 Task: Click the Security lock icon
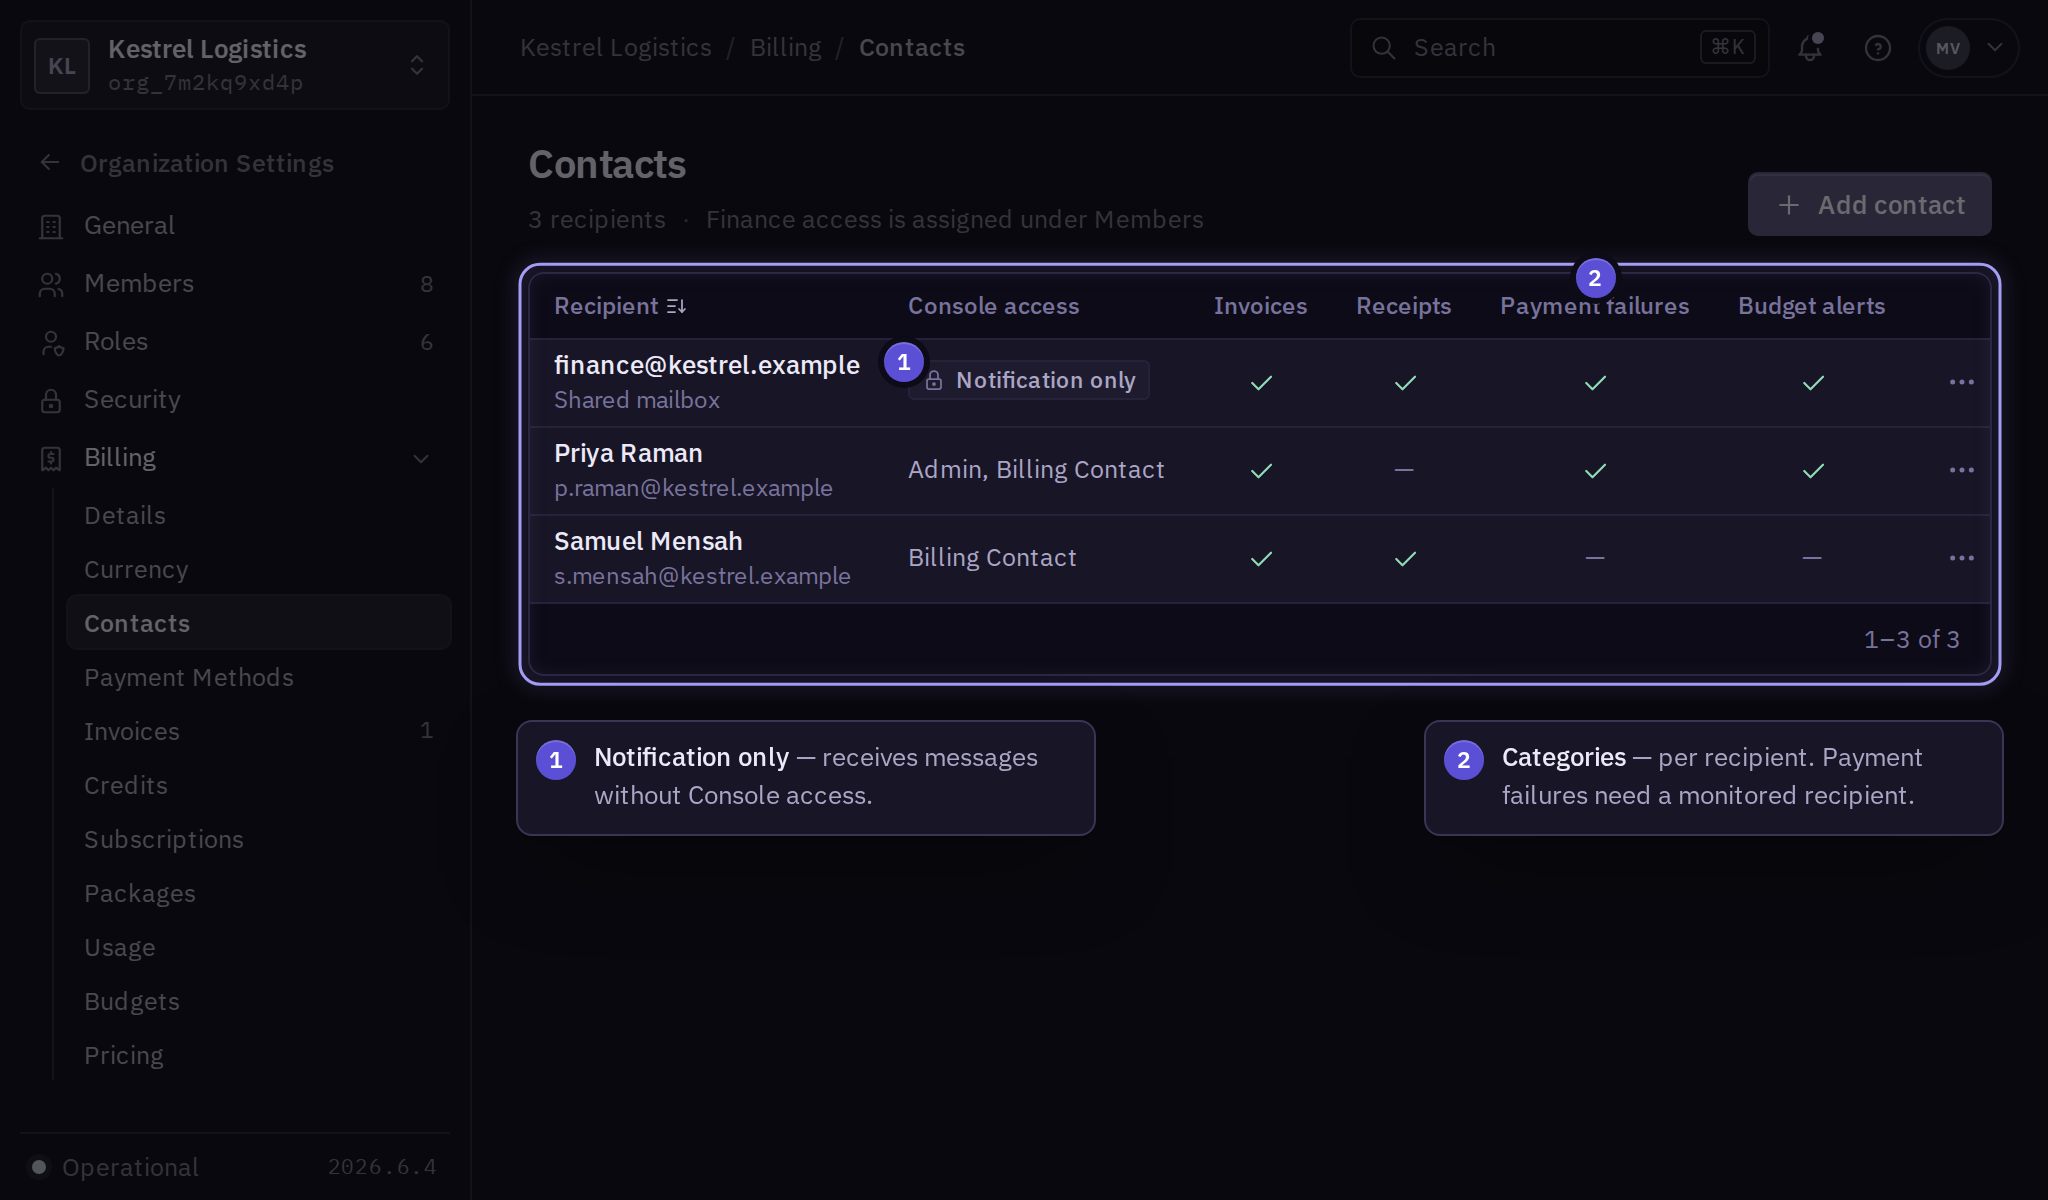[x=51, y=400]
